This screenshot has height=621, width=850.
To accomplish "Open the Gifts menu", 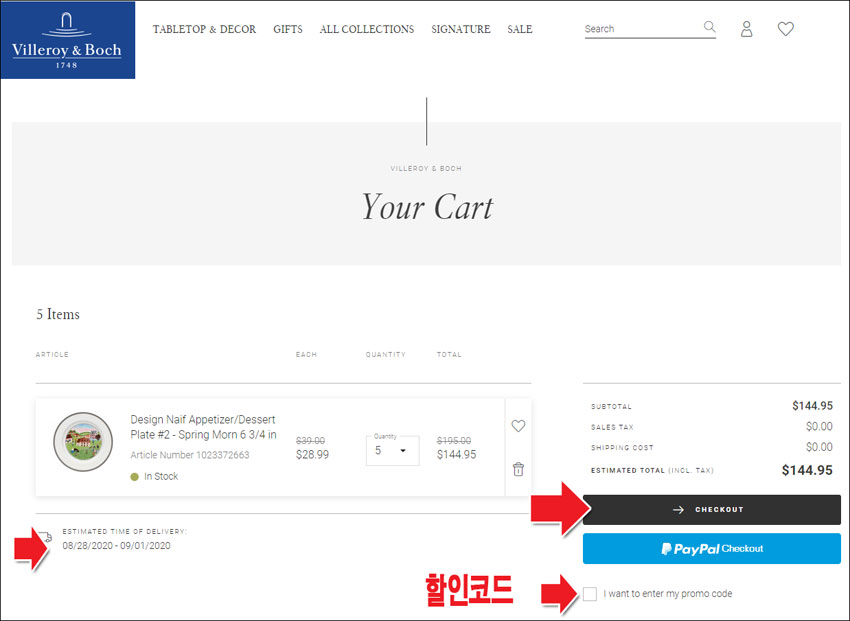I will [x=288, y=29].
